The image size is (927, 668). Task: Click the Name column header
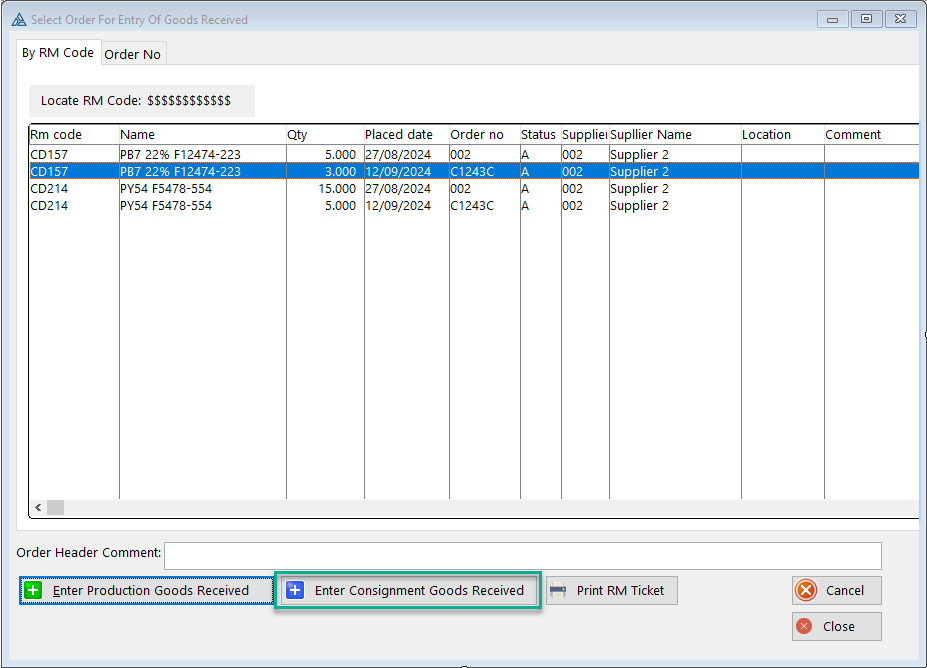(203, 135)
